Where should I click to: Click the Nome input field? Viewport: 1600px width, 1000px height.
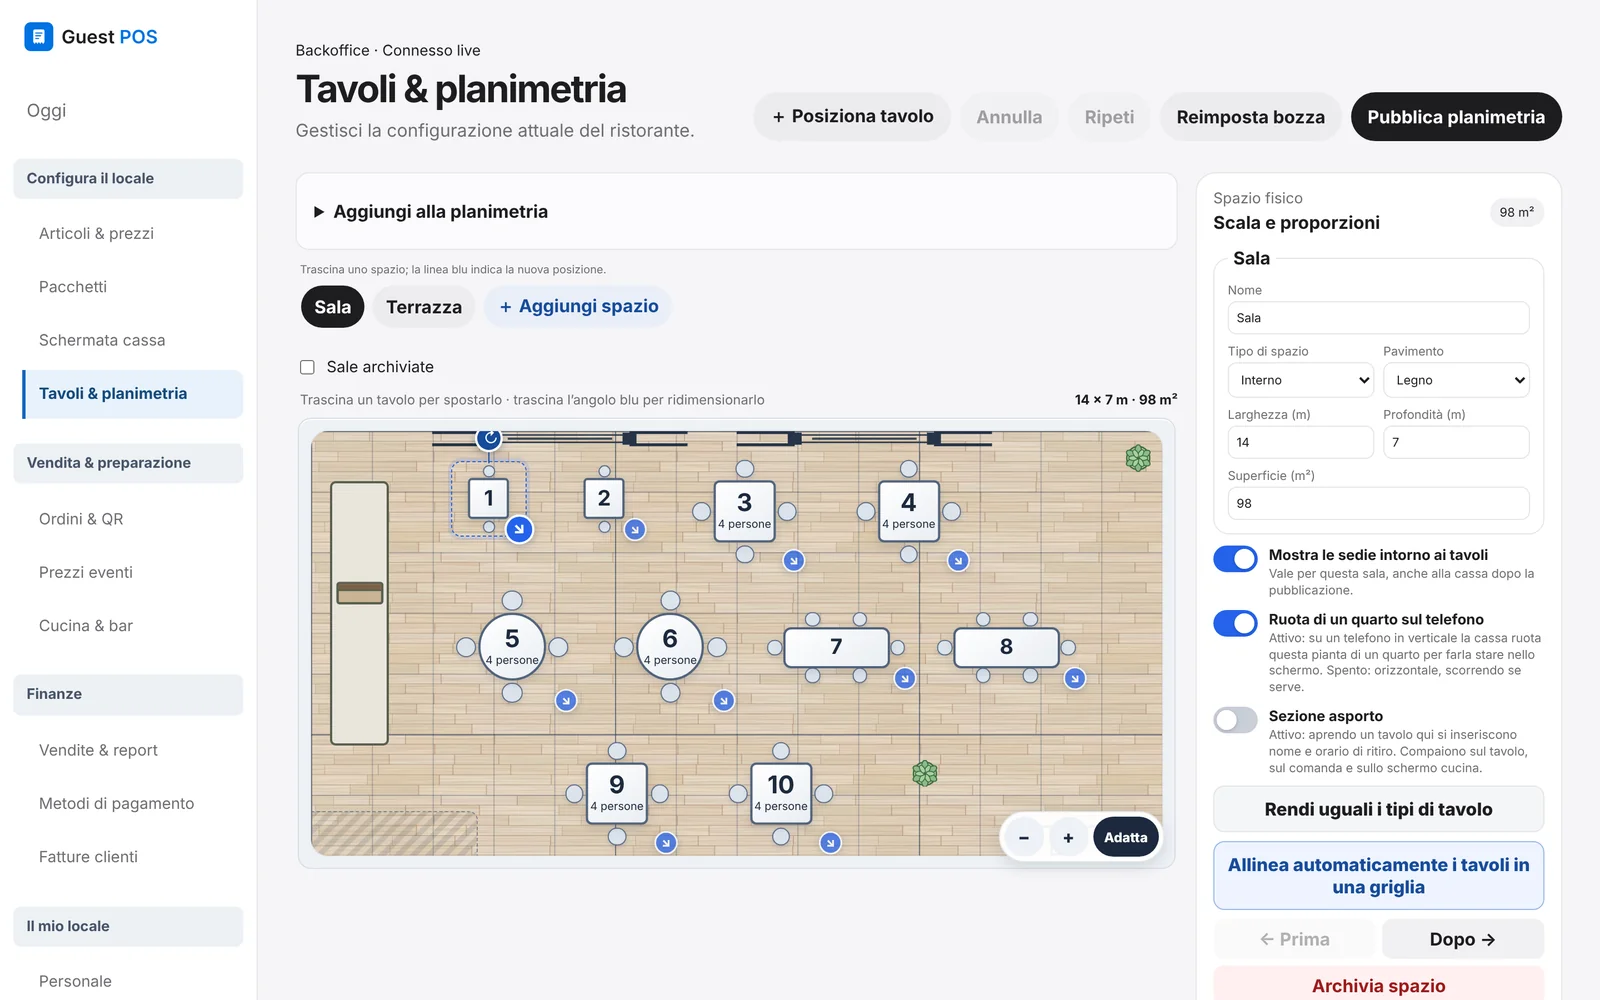(1378, 318)
